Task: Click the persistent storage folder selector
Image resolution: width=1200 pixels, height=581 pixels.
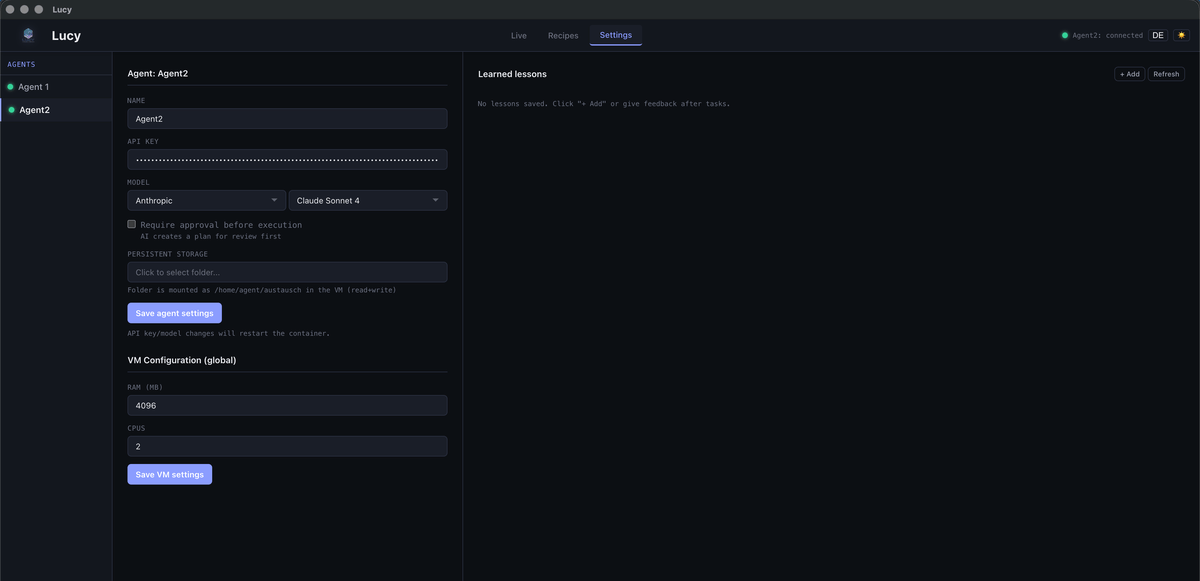Action: (287, 271)
